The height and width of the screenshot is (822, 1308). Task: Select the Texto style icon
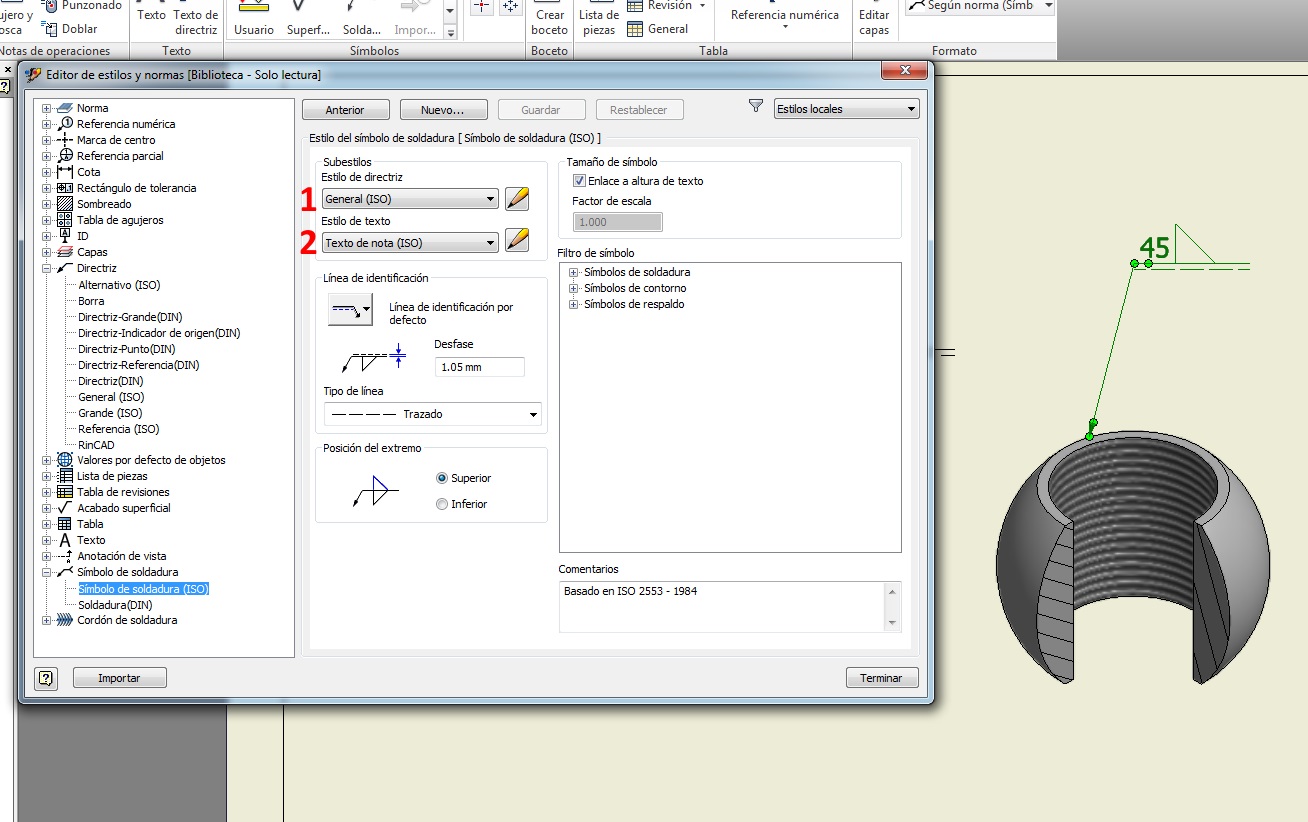pyautogui.click(x=65, y=540)
